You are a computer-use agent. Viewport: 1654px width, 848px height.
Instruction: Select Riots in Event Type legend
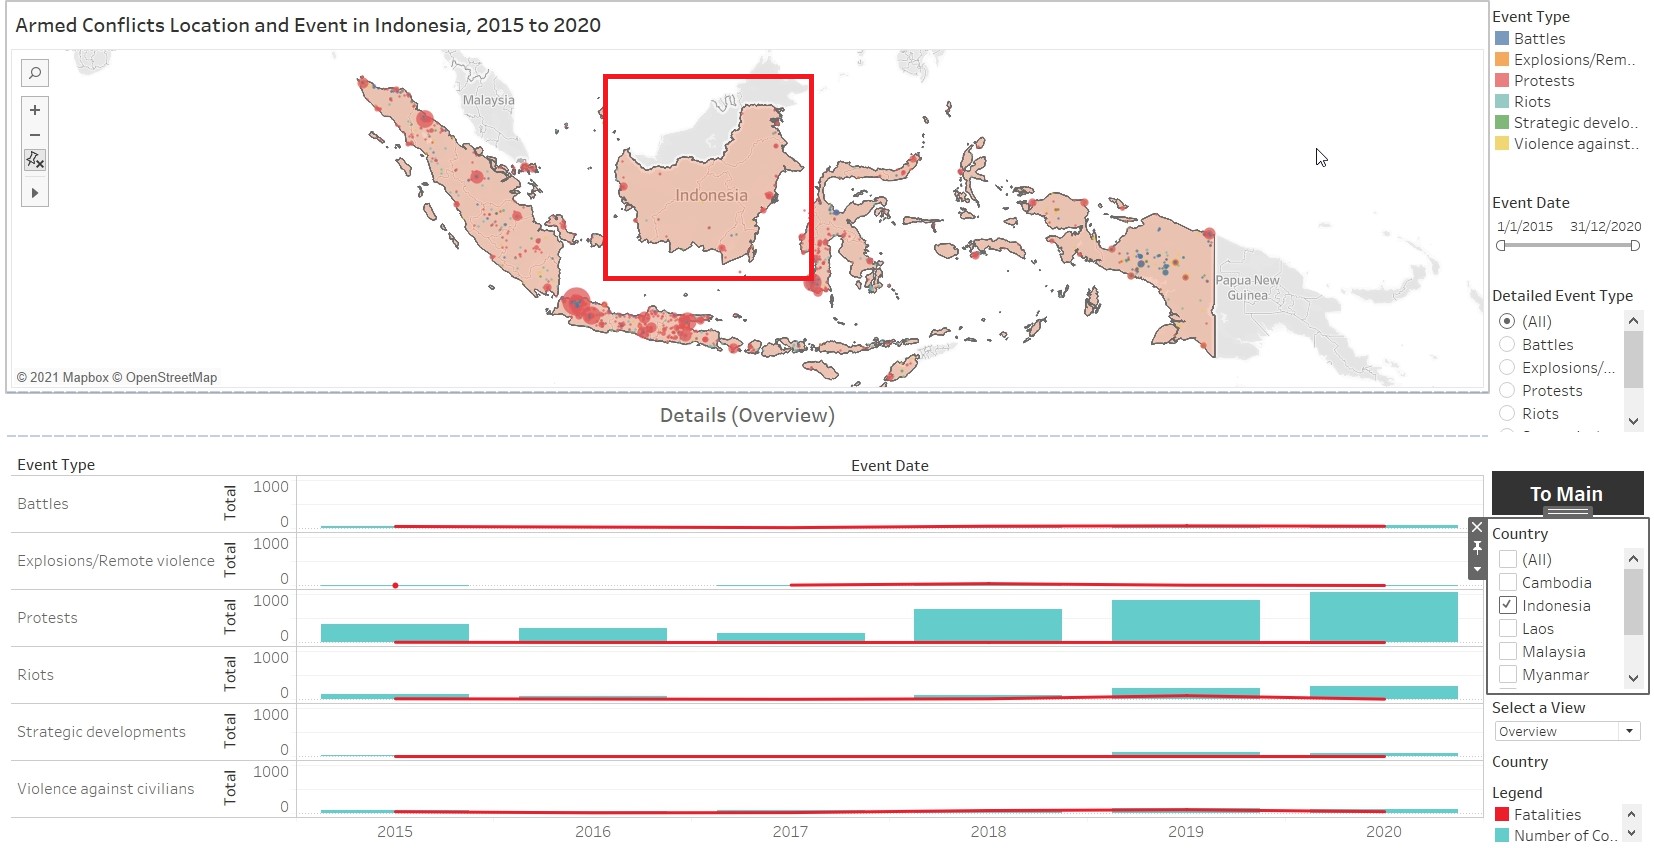coord(1531,102)
